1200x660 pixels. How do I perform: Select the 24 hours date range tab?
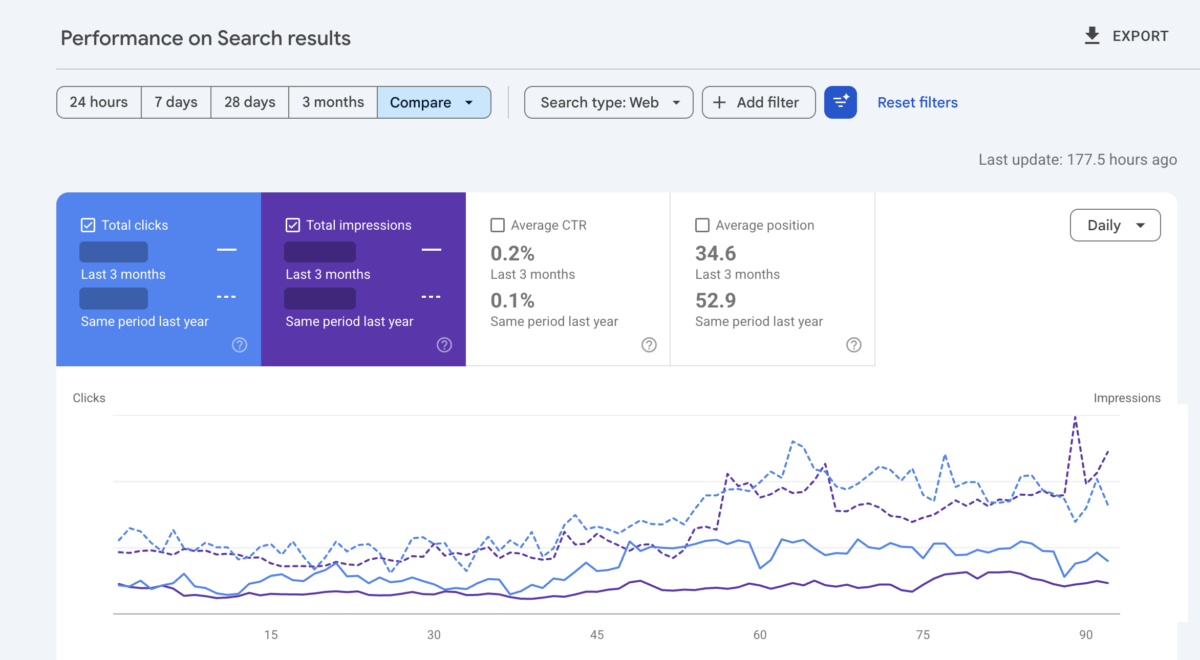tap(98, 102)
